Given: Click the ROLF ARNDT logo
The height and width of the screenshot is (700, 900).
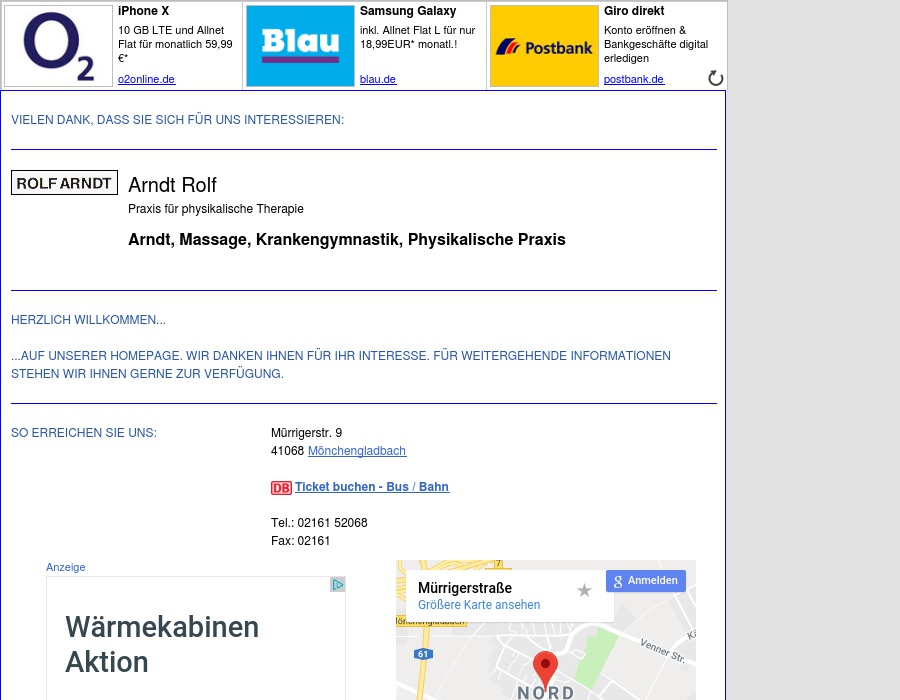Looking at the screenshot, I should click(x=64, y=183).
